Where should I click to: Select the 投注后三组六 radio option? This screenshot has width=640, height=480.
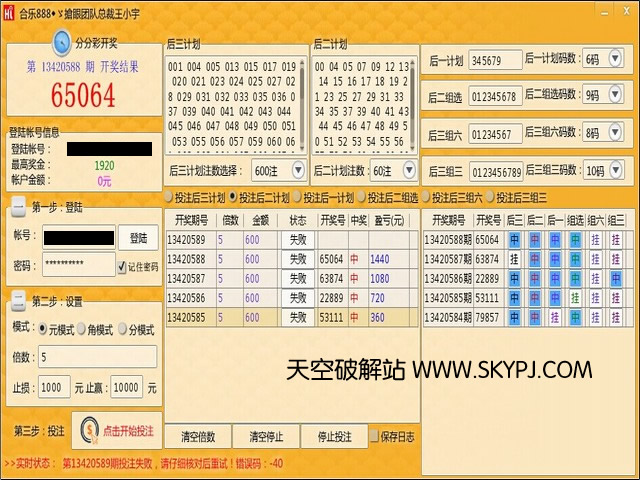pos(425,197)
